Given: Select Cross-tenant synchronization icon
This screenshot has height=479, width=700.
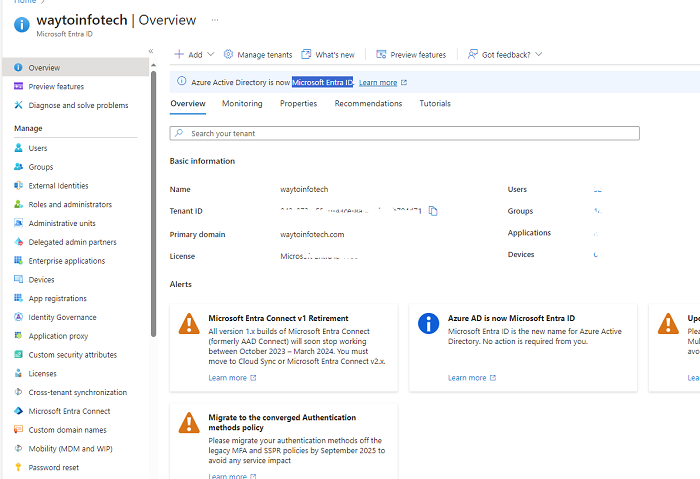Looking at the screenshot, I should pyautogui.click(x=18, y=392).
